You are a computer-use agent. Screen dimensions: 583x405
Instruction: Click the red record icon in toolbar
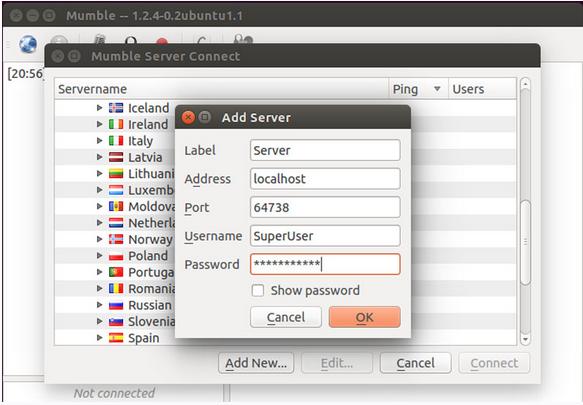click(x=162, y=41)
